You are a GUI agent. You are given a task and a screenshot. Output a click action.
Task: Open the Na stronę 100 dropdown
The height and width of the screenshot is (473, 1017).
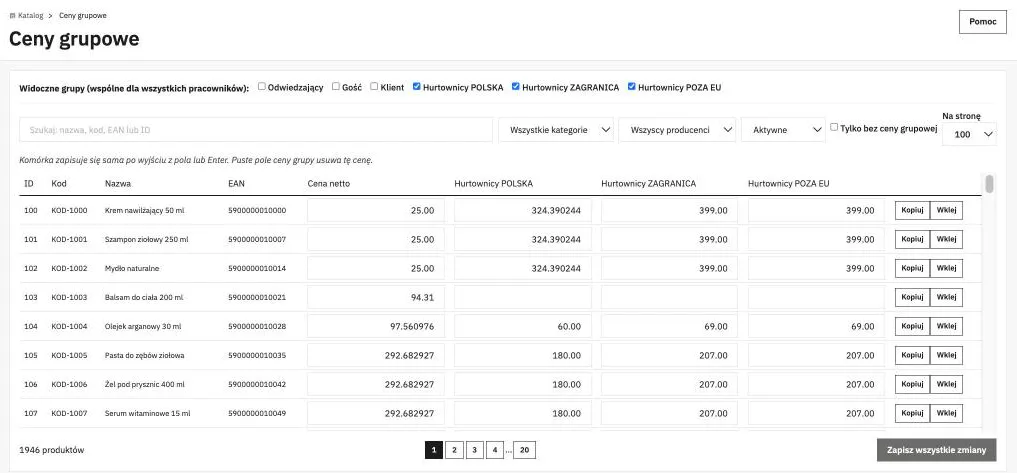[970, 134]
